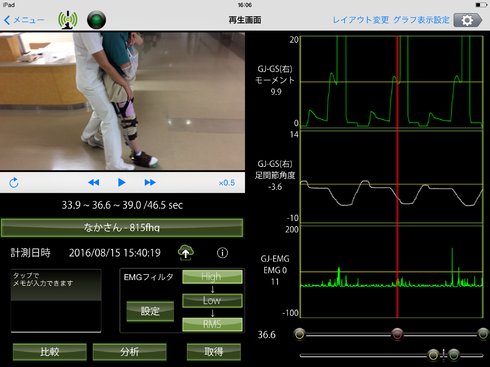Tap the GJ-GS(右) モーメント graph
This screenshot has height=367, width=490.
pos(392,82)
